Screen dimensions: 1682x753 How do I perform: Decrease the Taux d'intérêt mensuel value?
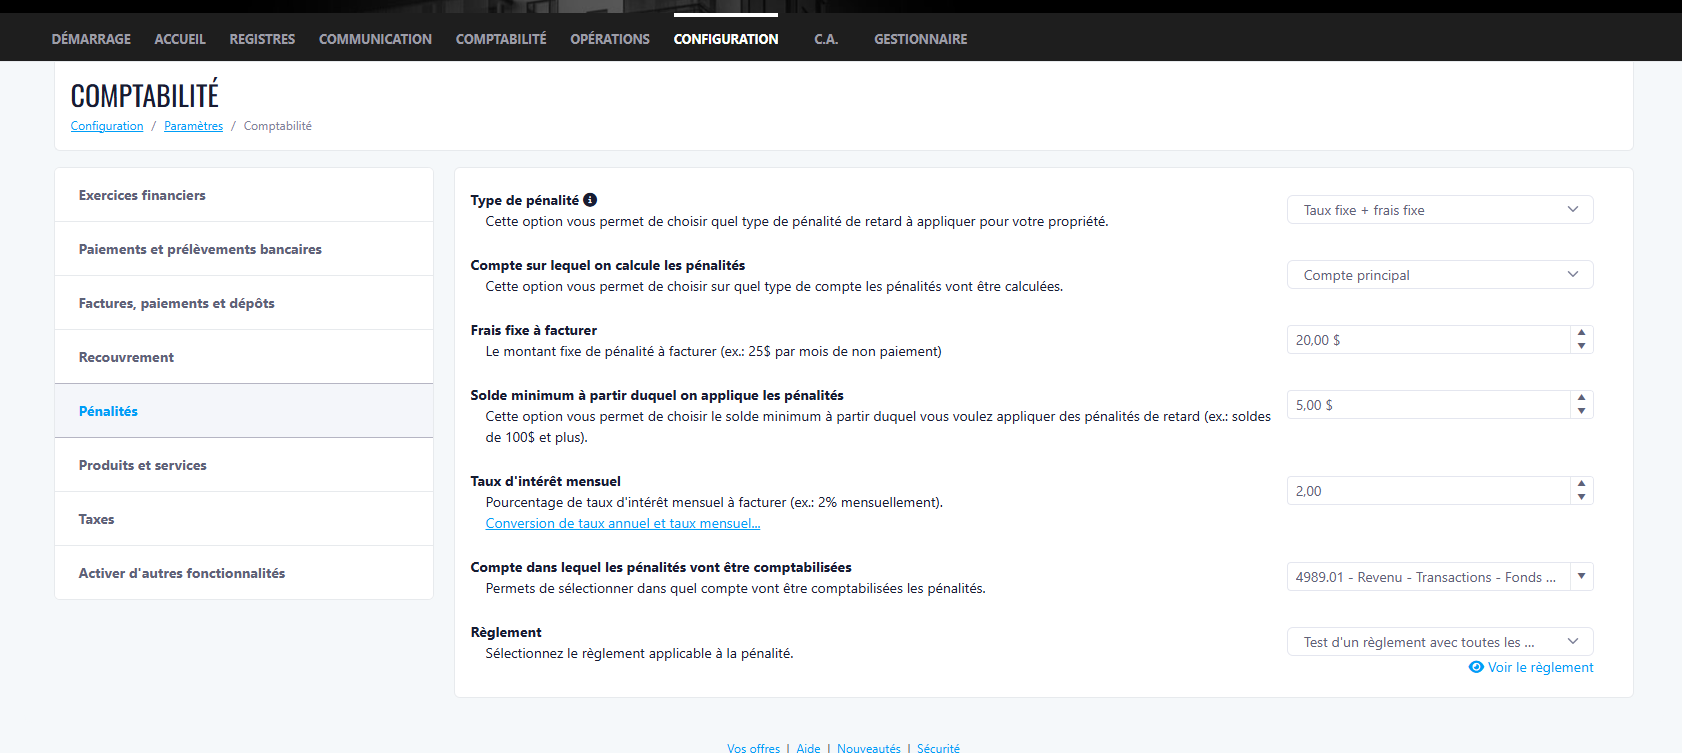coord(1581,497)
